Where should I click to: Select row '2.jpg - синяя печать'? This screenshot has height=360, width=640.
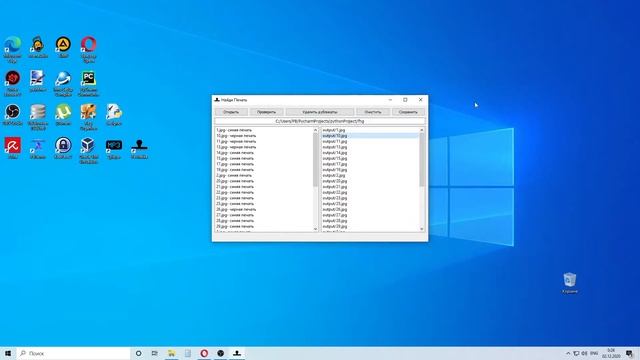coord(264,176)
